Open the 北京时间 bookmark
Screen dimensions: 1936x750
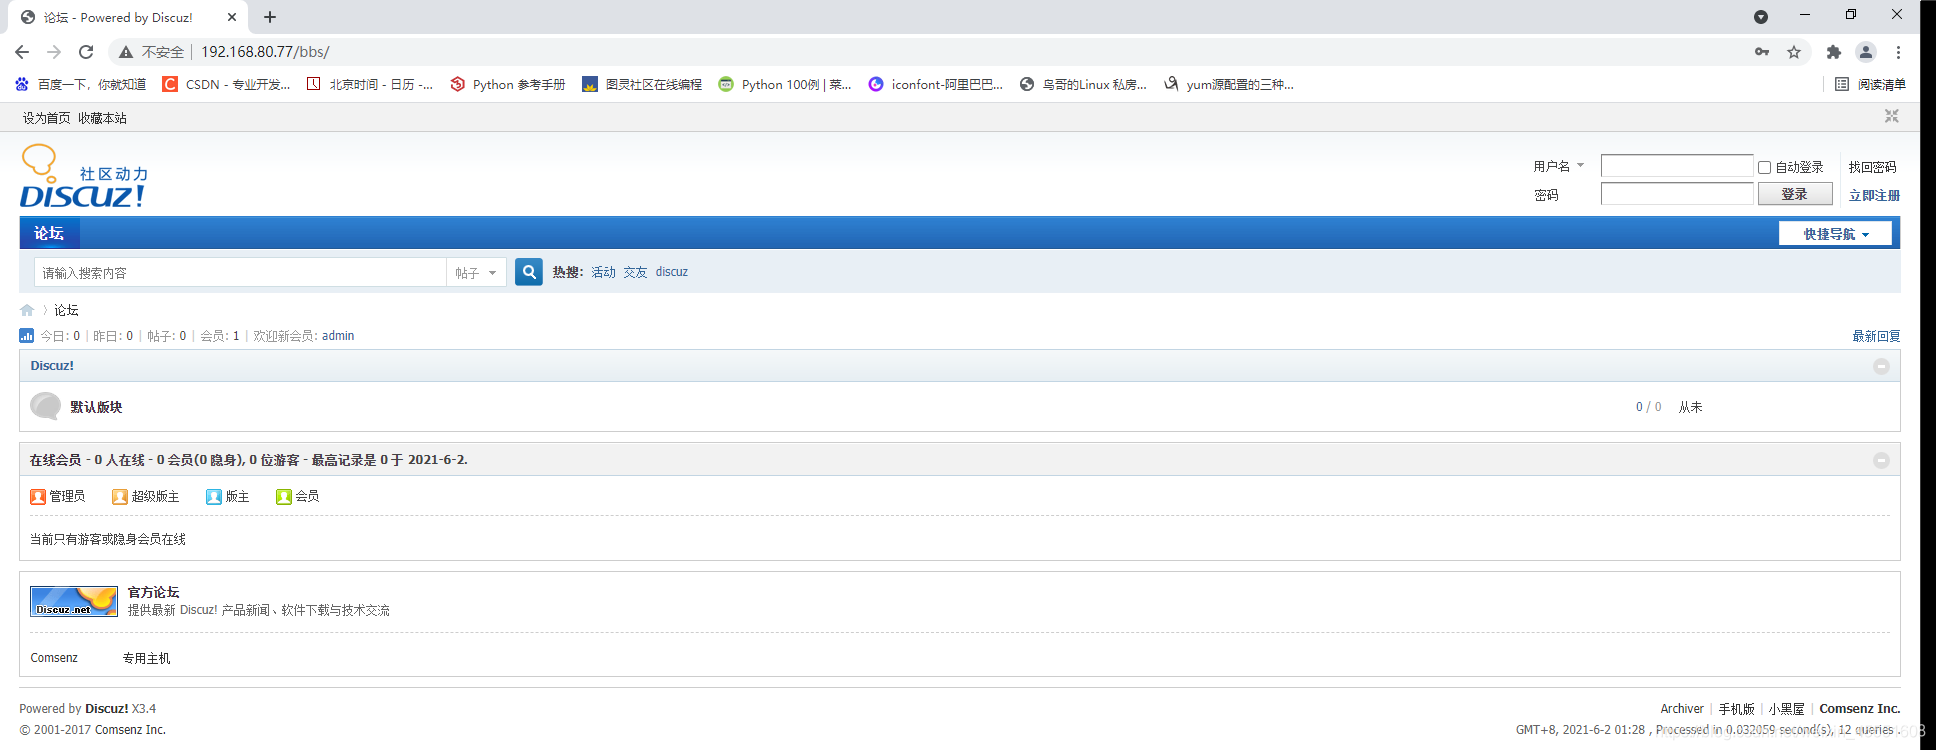point(370,85)
